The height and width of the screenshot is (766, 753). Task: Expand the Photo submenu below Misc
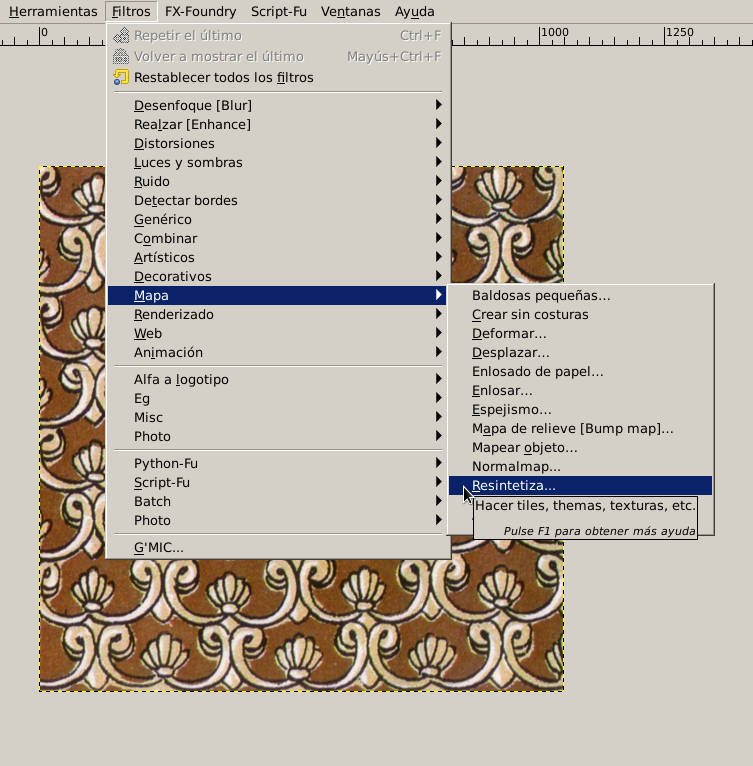click(x=277, y=436)
